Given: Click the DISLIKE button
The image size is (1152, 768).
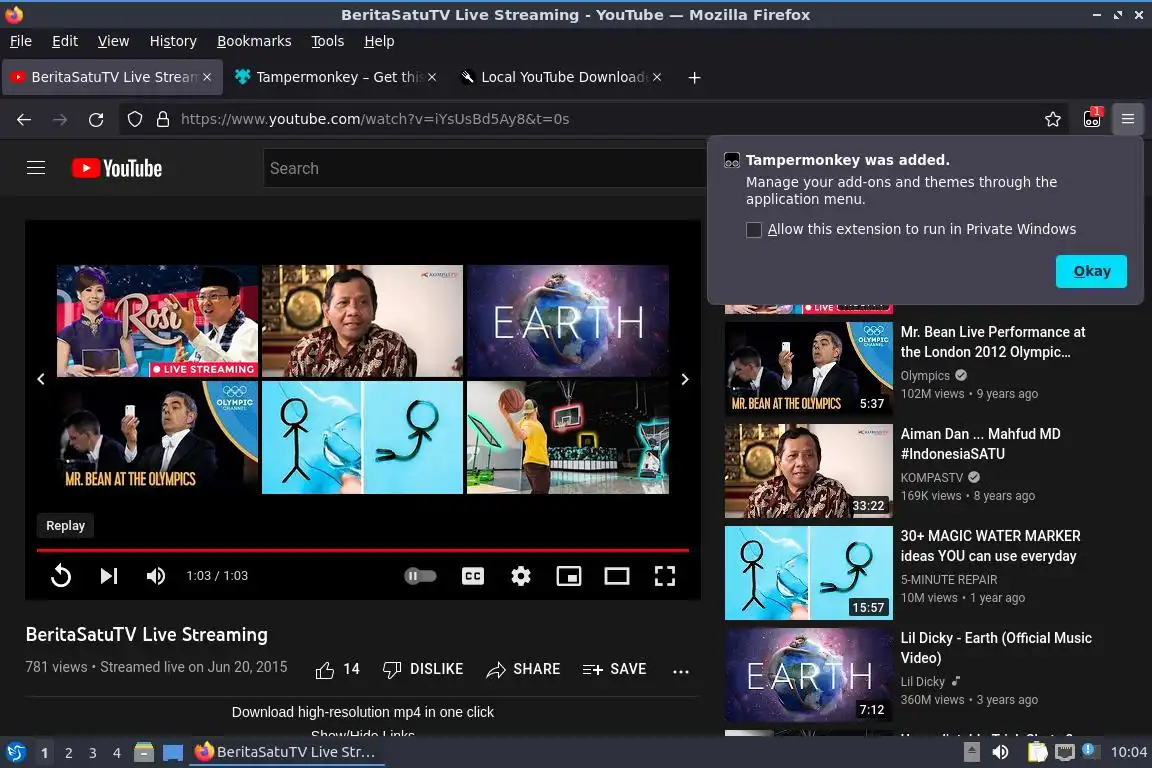Looking at the screenshot, I should 423,670.
